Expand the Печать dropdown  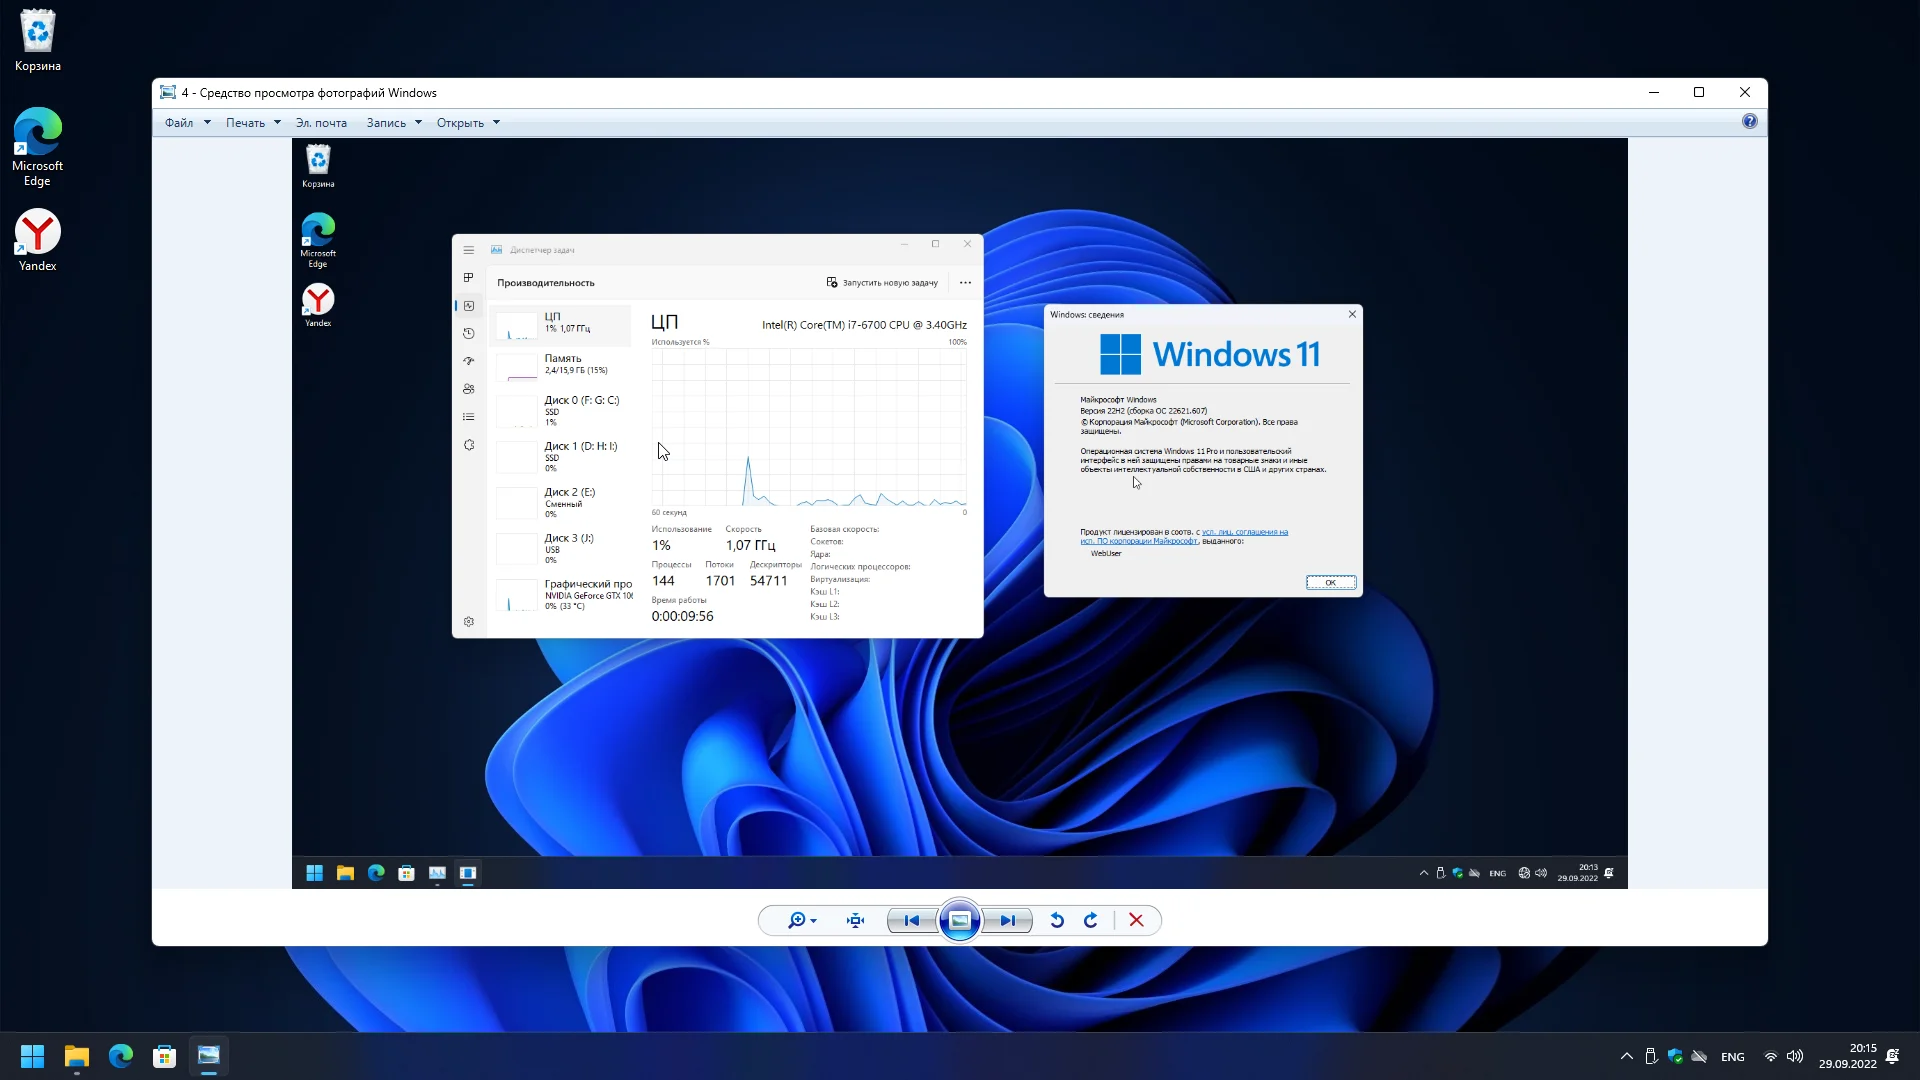(277, 123)
